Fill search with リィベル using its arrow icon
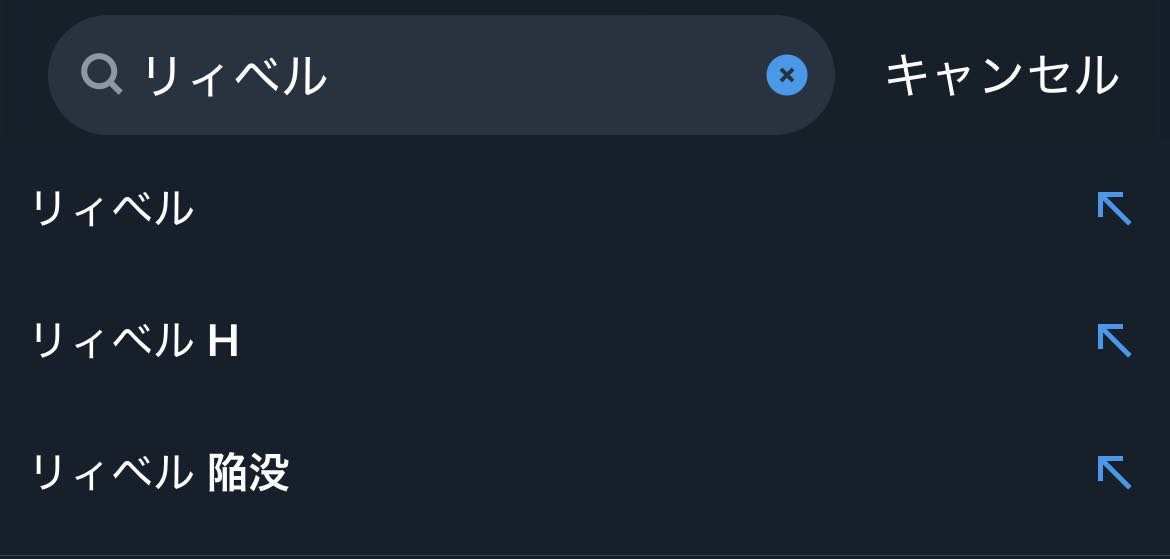Image resolution: width=1170 pixels, height=559 pixels. pyautogui.click(x=1114, y=209)
